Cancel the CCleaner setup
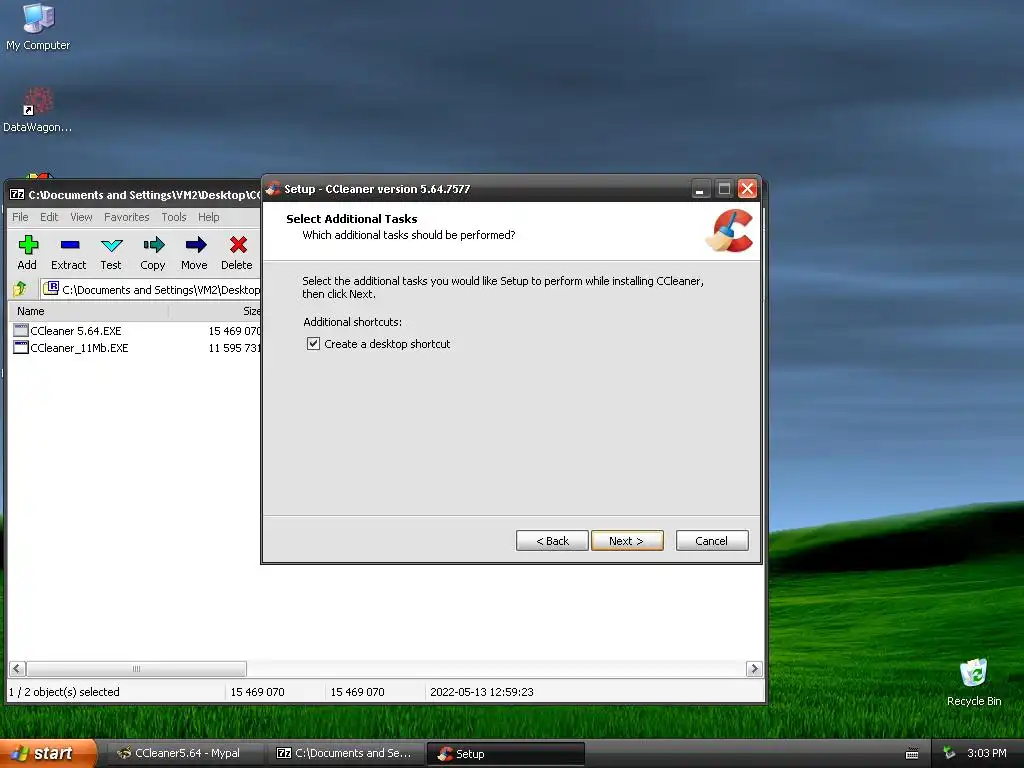This screenshot has width=1024, height=768. 712,541
